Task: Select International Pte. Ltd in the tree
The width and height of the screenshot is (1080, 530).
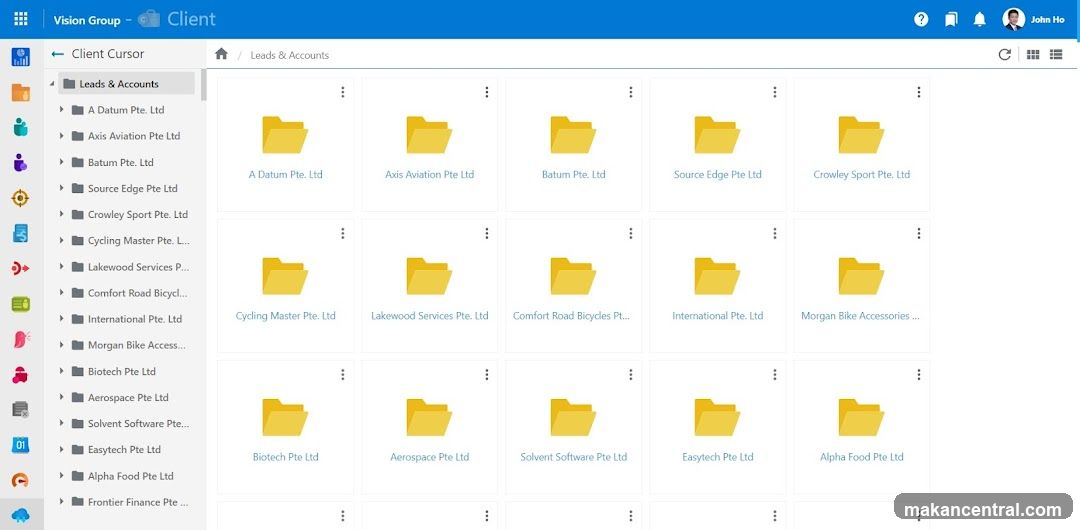Action: (x=135, y=319)
